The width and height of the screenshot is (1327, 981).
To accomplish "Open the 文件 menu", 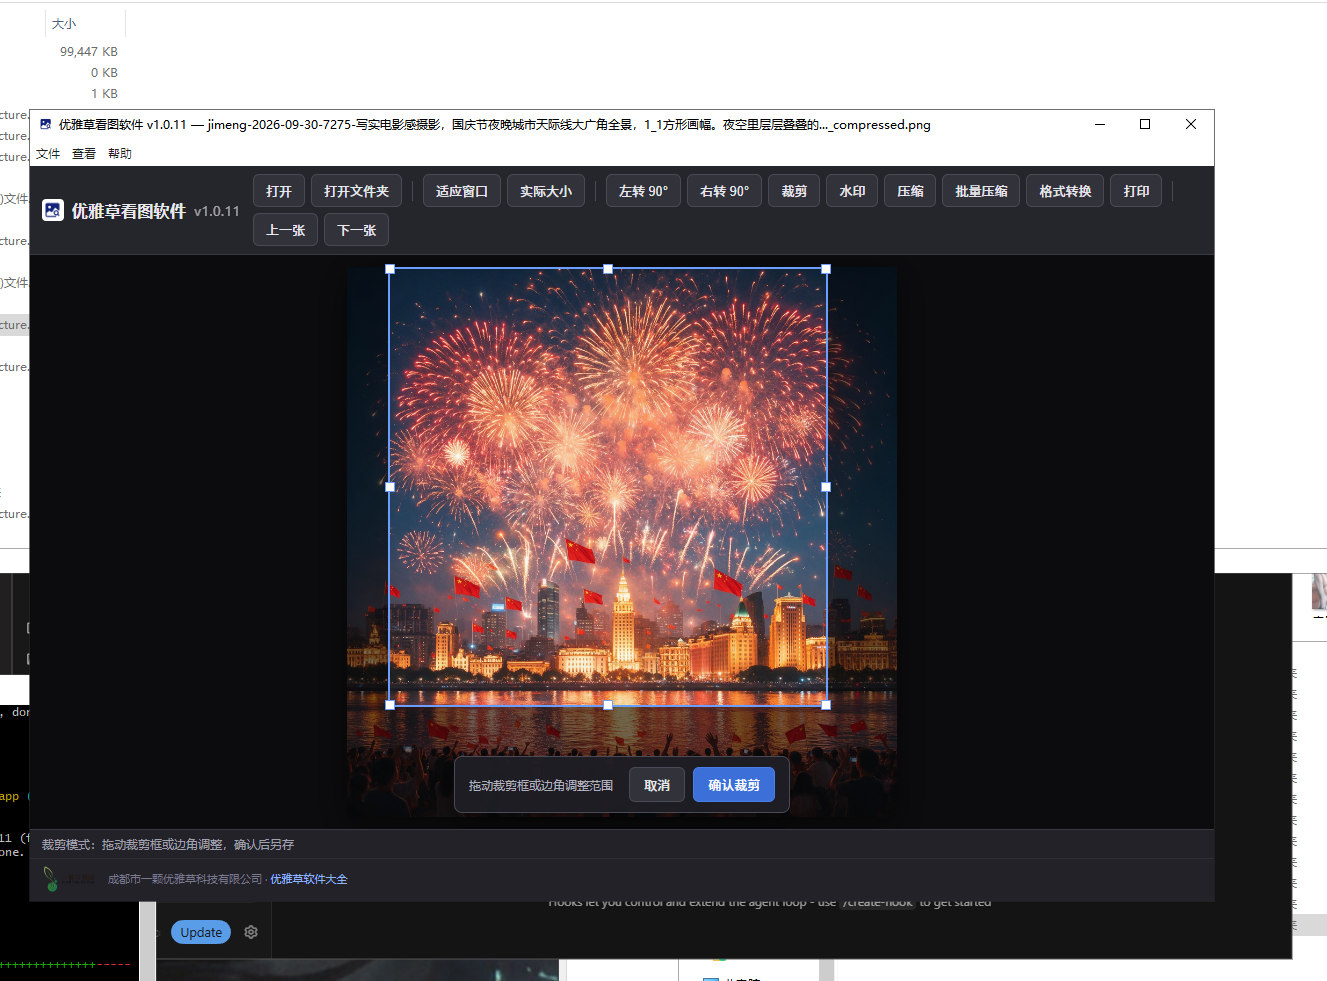I will 48,154.
